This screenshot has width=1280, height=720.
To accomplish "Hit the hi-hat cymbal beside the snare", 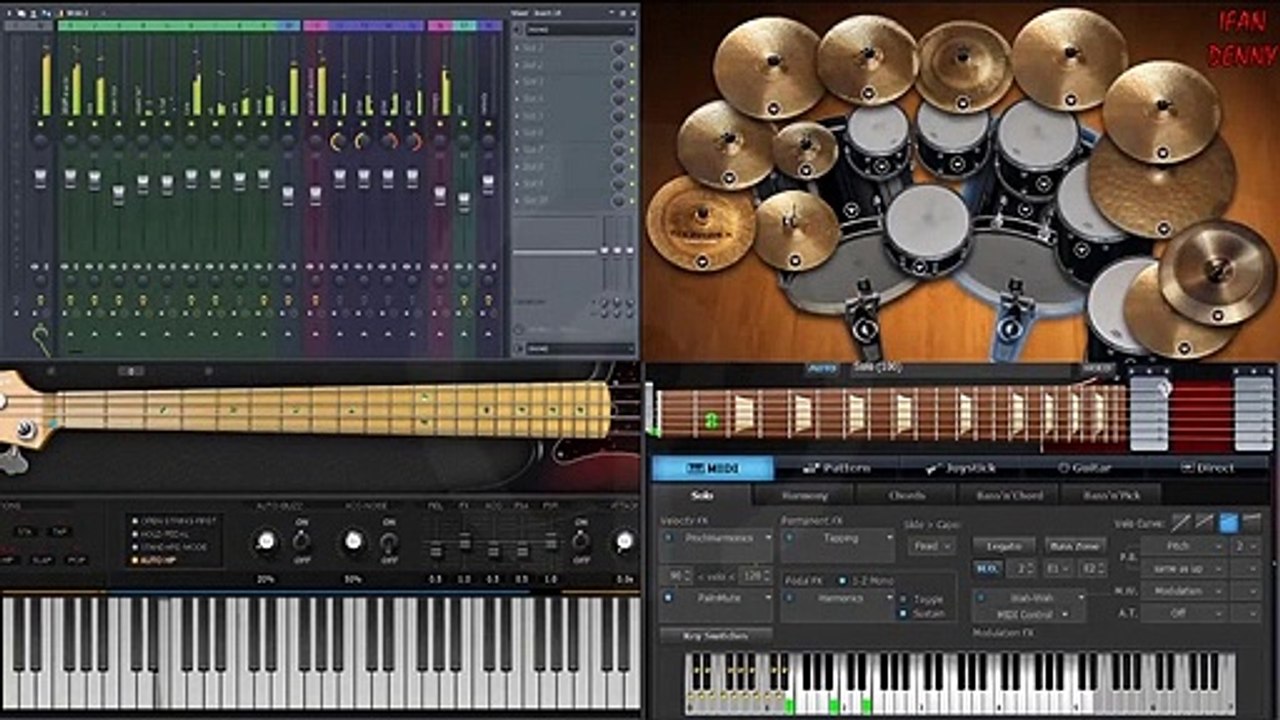I will [x=796, y=229].
